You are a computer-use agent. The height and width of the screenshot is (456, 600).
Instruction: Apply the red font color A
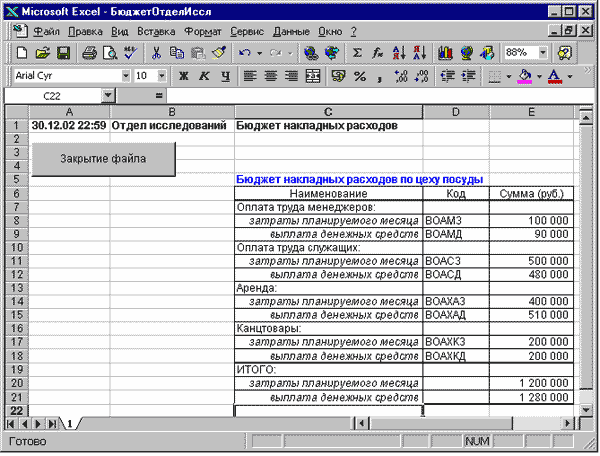pyautogui.click(x=555, y=76)
